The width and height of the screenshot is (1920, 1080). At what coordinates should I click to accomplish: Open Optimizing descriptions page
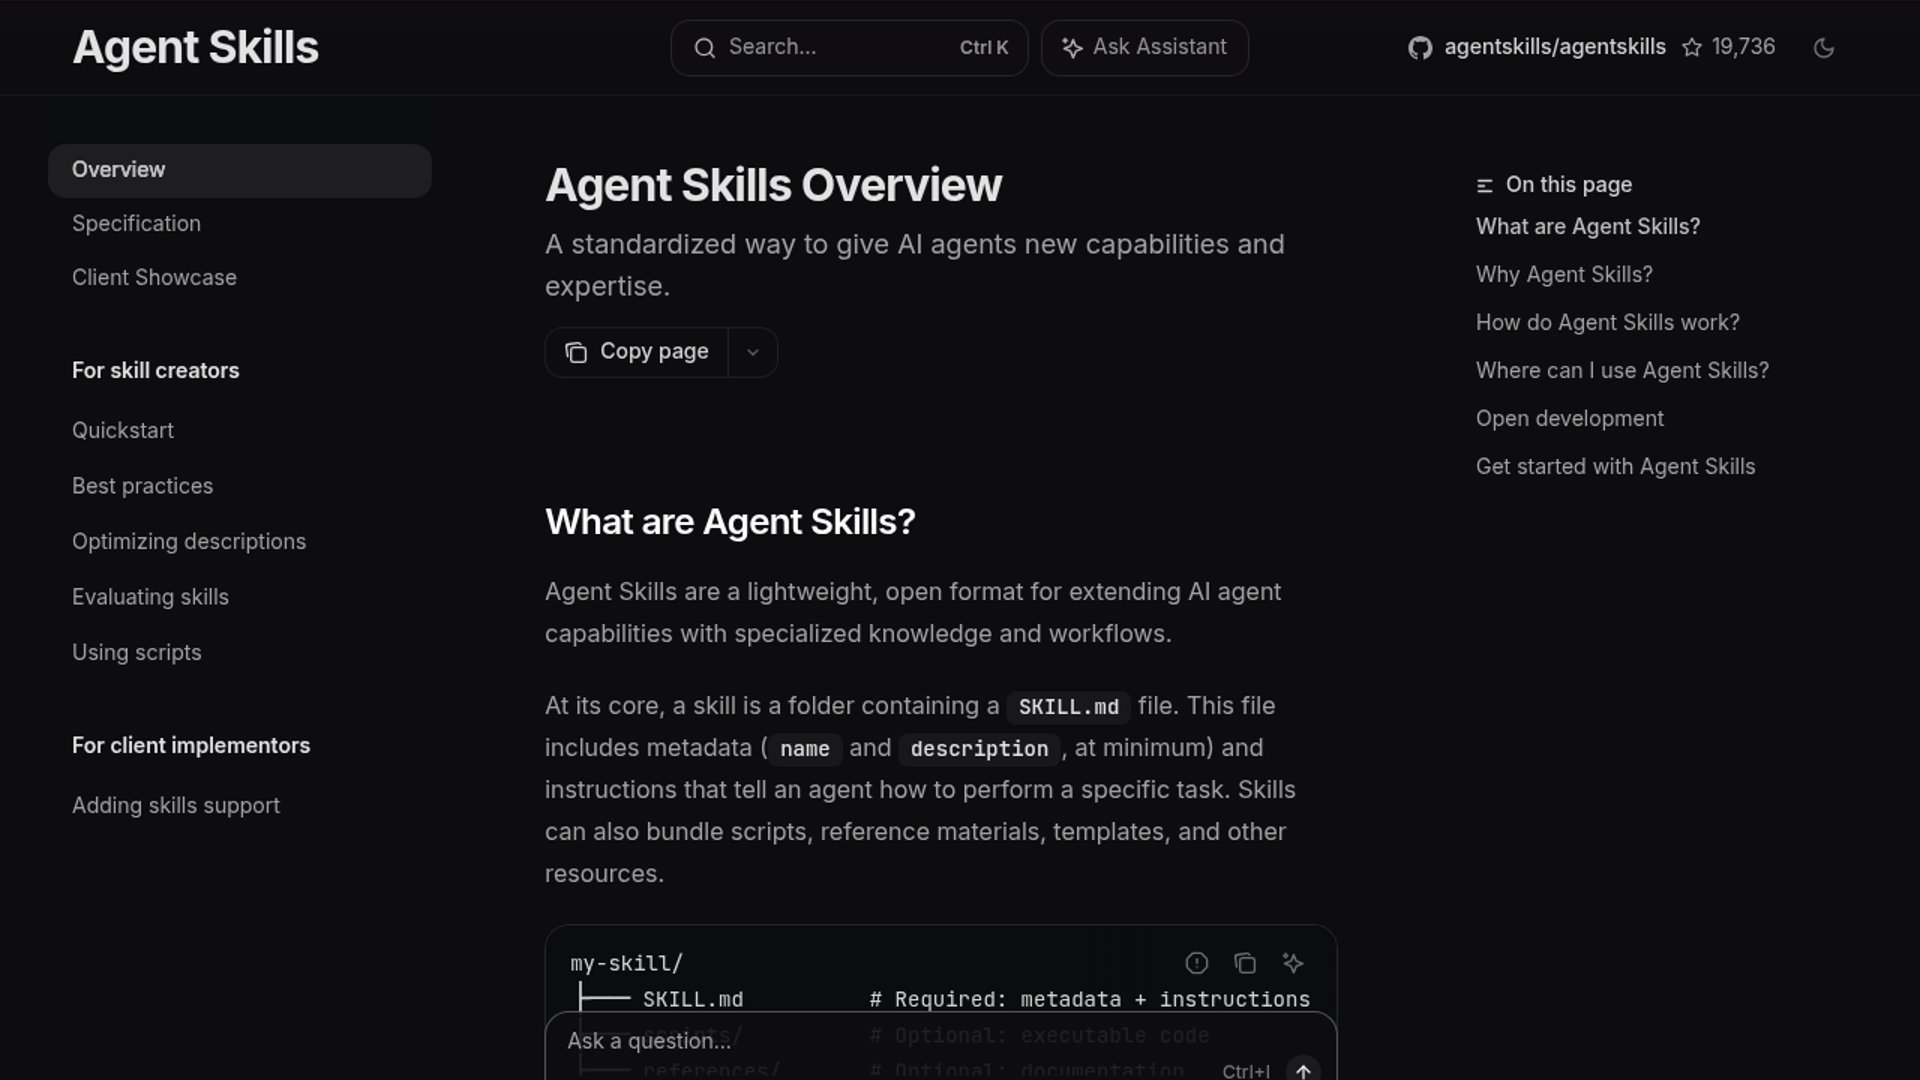[x=189, y=542]
